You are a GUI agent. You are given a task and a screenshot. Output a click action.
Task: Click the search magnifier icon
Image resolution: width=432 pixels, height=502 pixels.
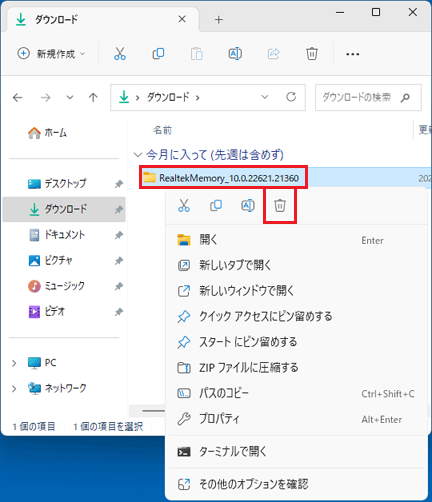405,98
